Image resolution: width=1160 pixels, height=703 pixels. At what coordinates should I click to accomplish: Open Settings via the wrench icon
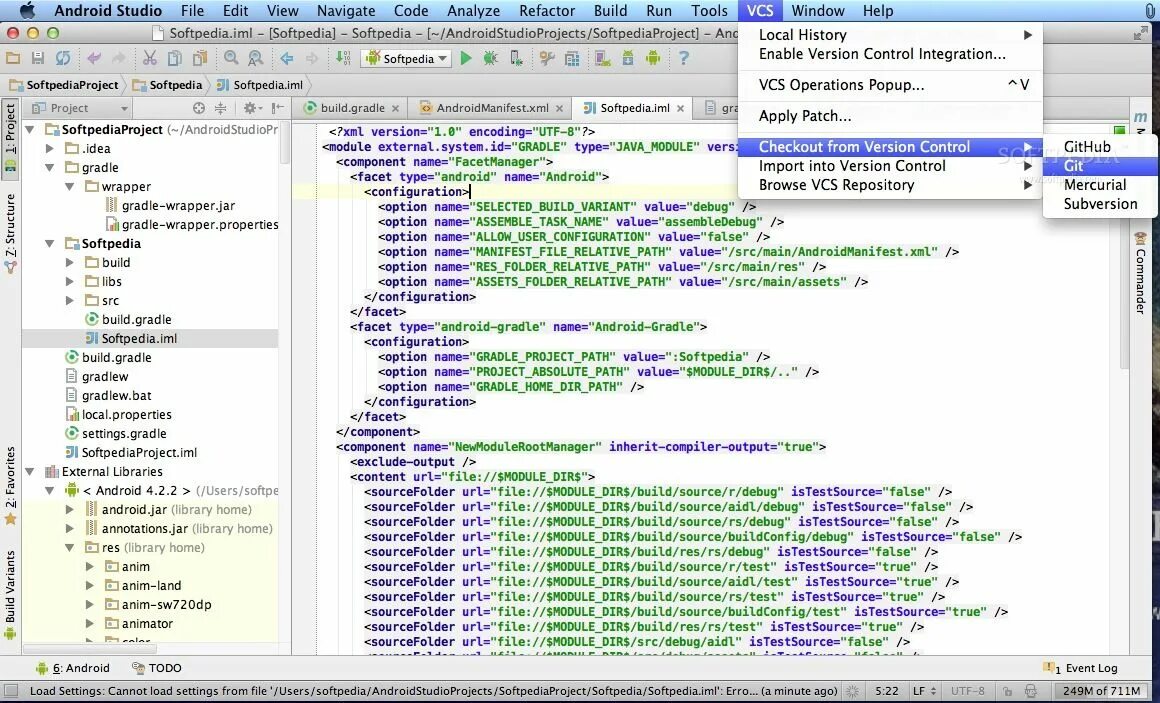547,58
